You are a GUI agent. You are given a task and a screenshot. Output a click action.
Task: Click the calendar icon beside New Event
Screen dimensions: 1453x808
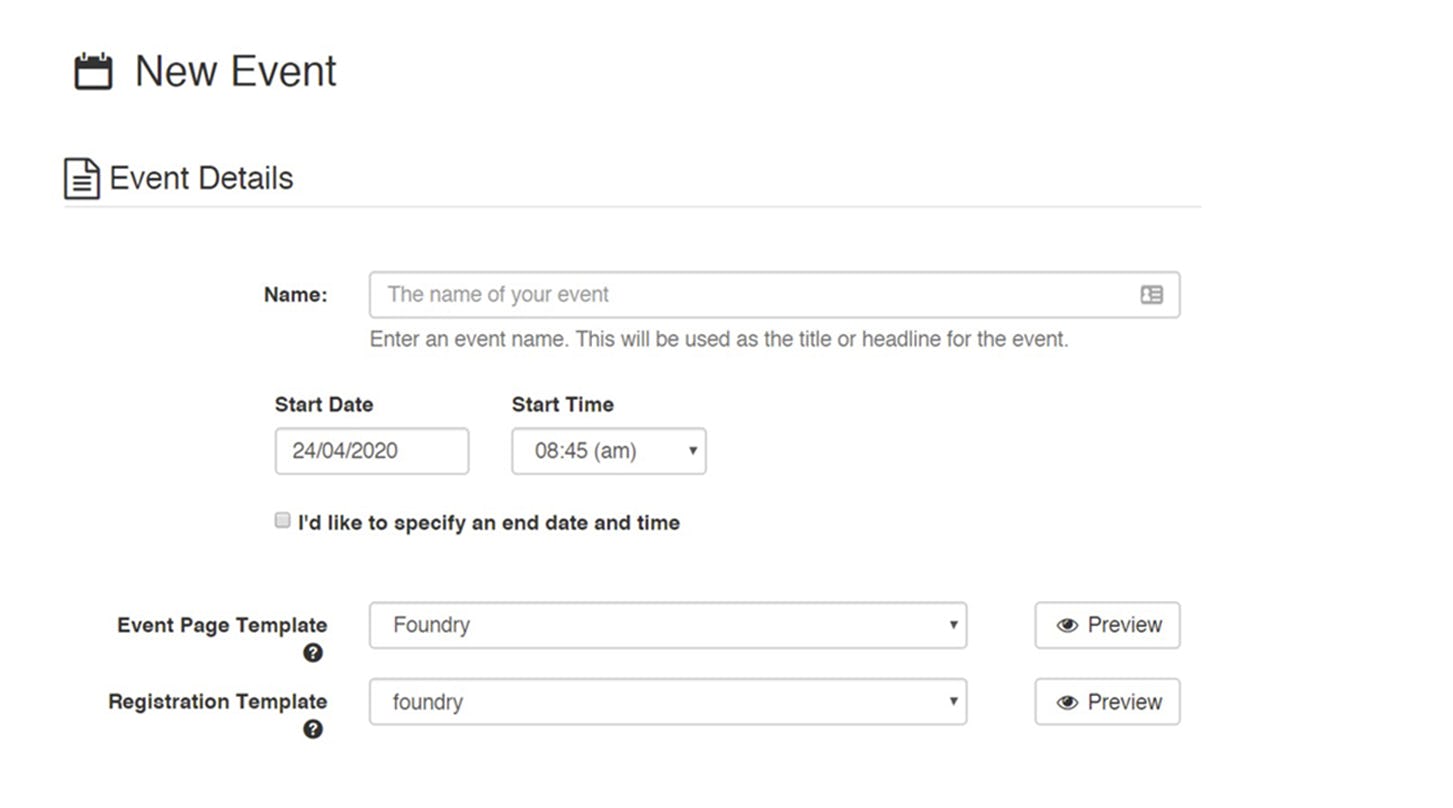point(93,72)
